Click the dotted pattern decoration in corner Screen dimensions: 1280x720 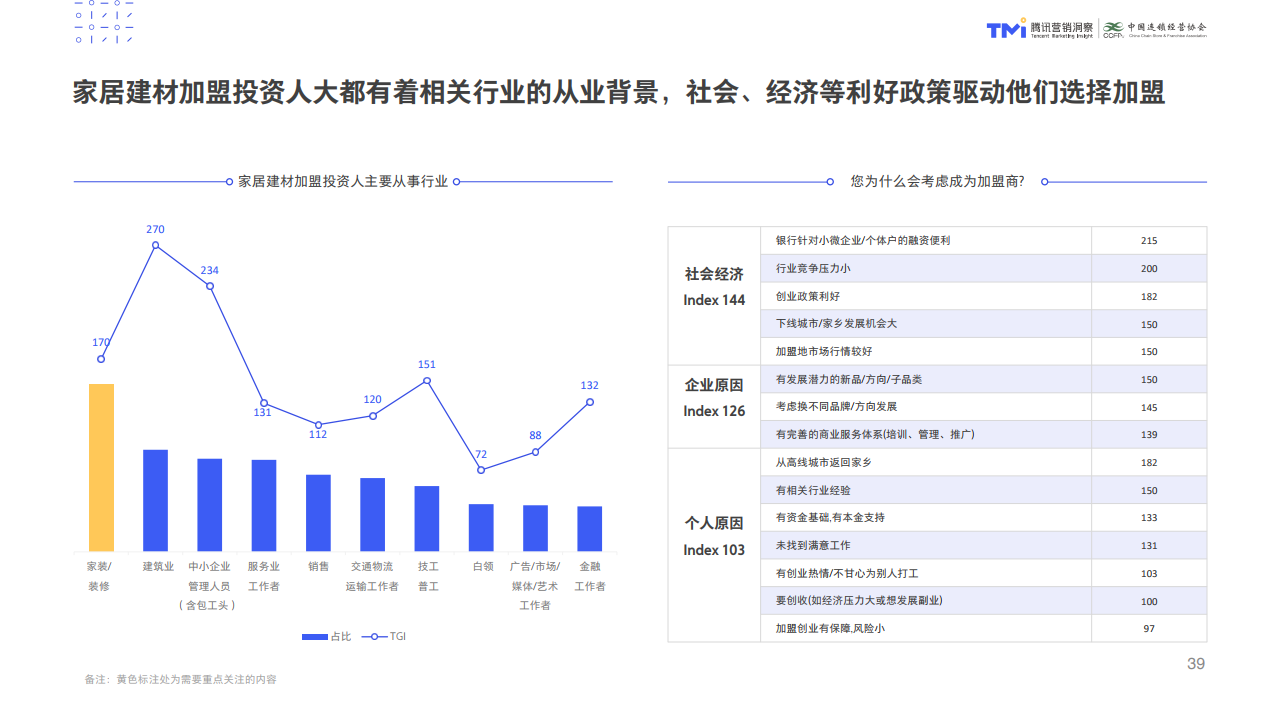tap(104, 21)
